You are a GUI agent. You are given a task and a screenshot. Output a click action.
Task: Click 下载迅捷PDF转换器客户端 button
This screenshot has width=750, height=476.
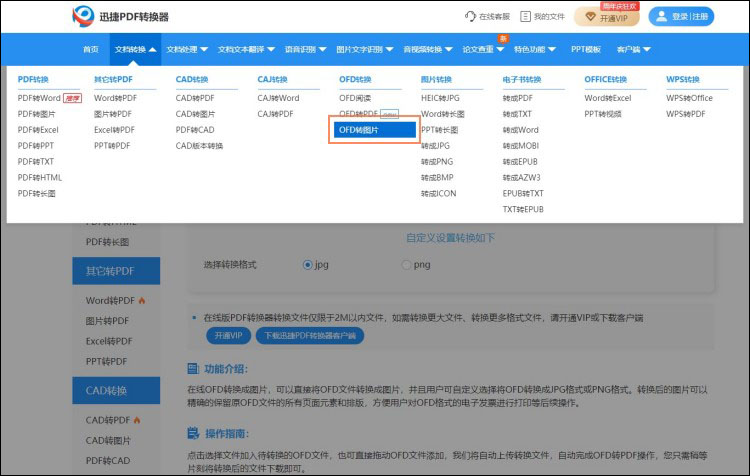pos(310,335)
